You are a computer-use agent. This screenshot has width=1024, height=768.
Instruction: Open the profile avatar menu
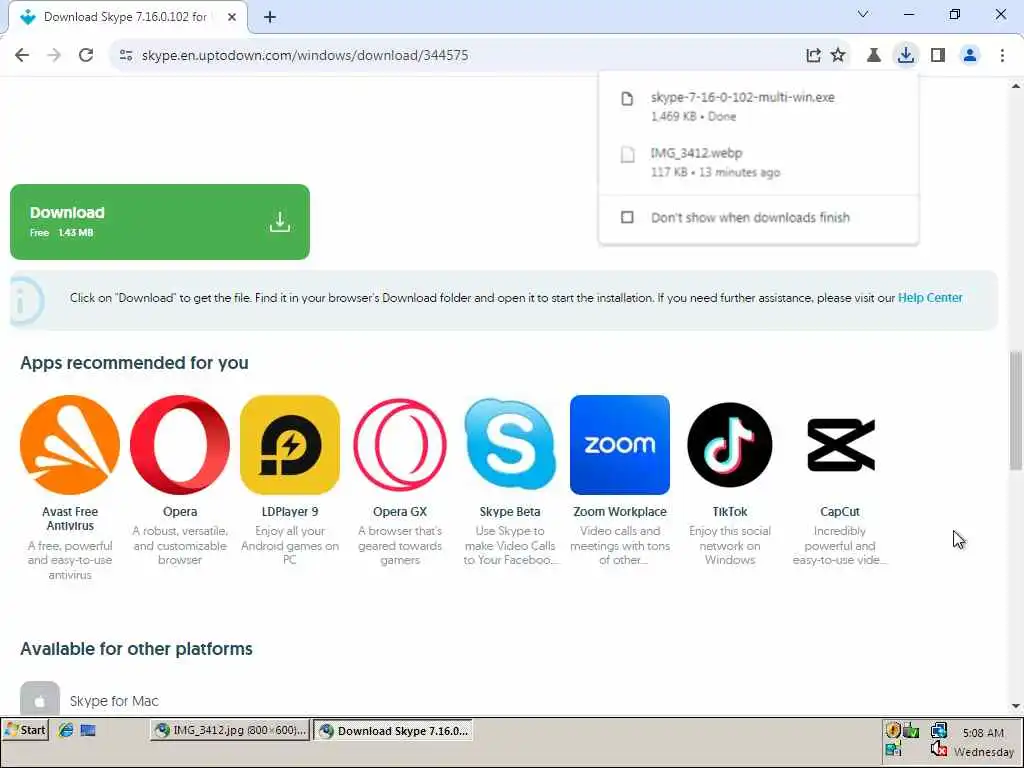click(x=970, y=56)
